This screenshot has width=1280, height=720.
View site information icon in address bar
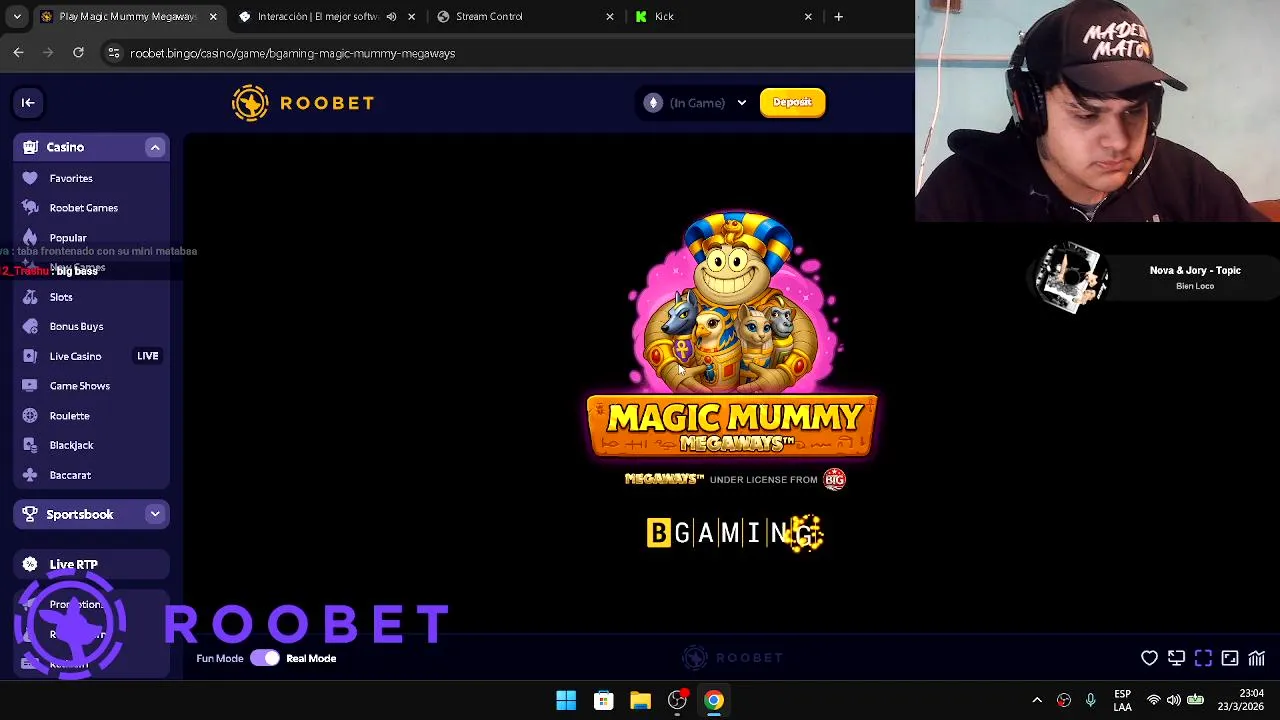coord(113,53)
